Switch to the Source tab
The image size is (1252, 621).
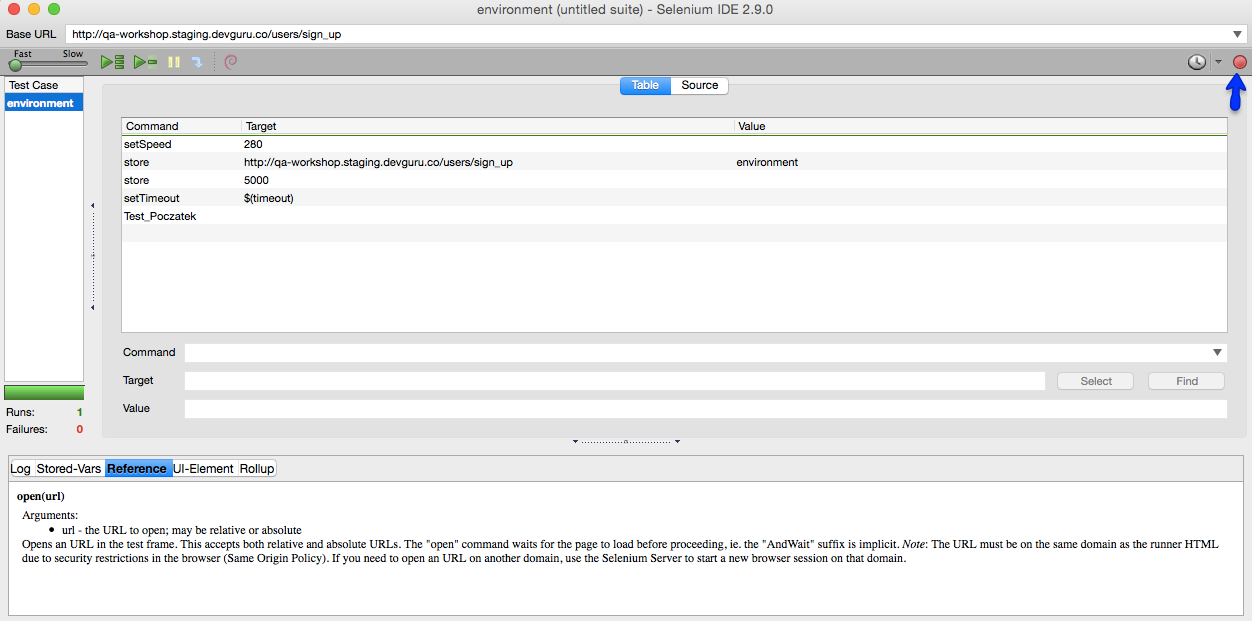coord(699,86)
